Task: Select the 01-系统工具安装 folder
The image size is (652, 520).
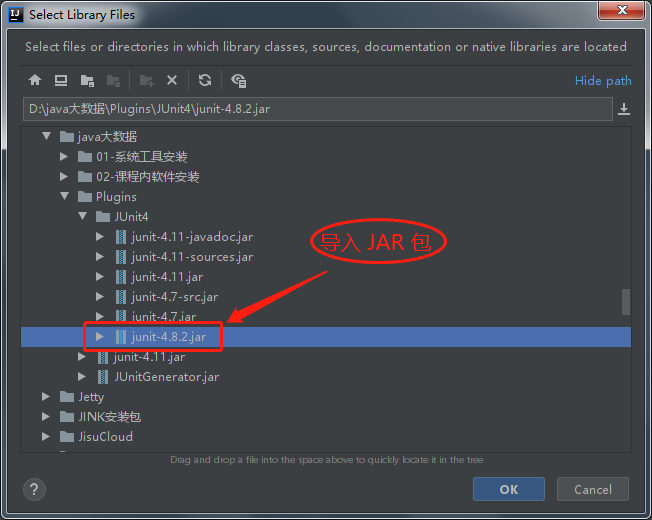Action: point(142,157)
